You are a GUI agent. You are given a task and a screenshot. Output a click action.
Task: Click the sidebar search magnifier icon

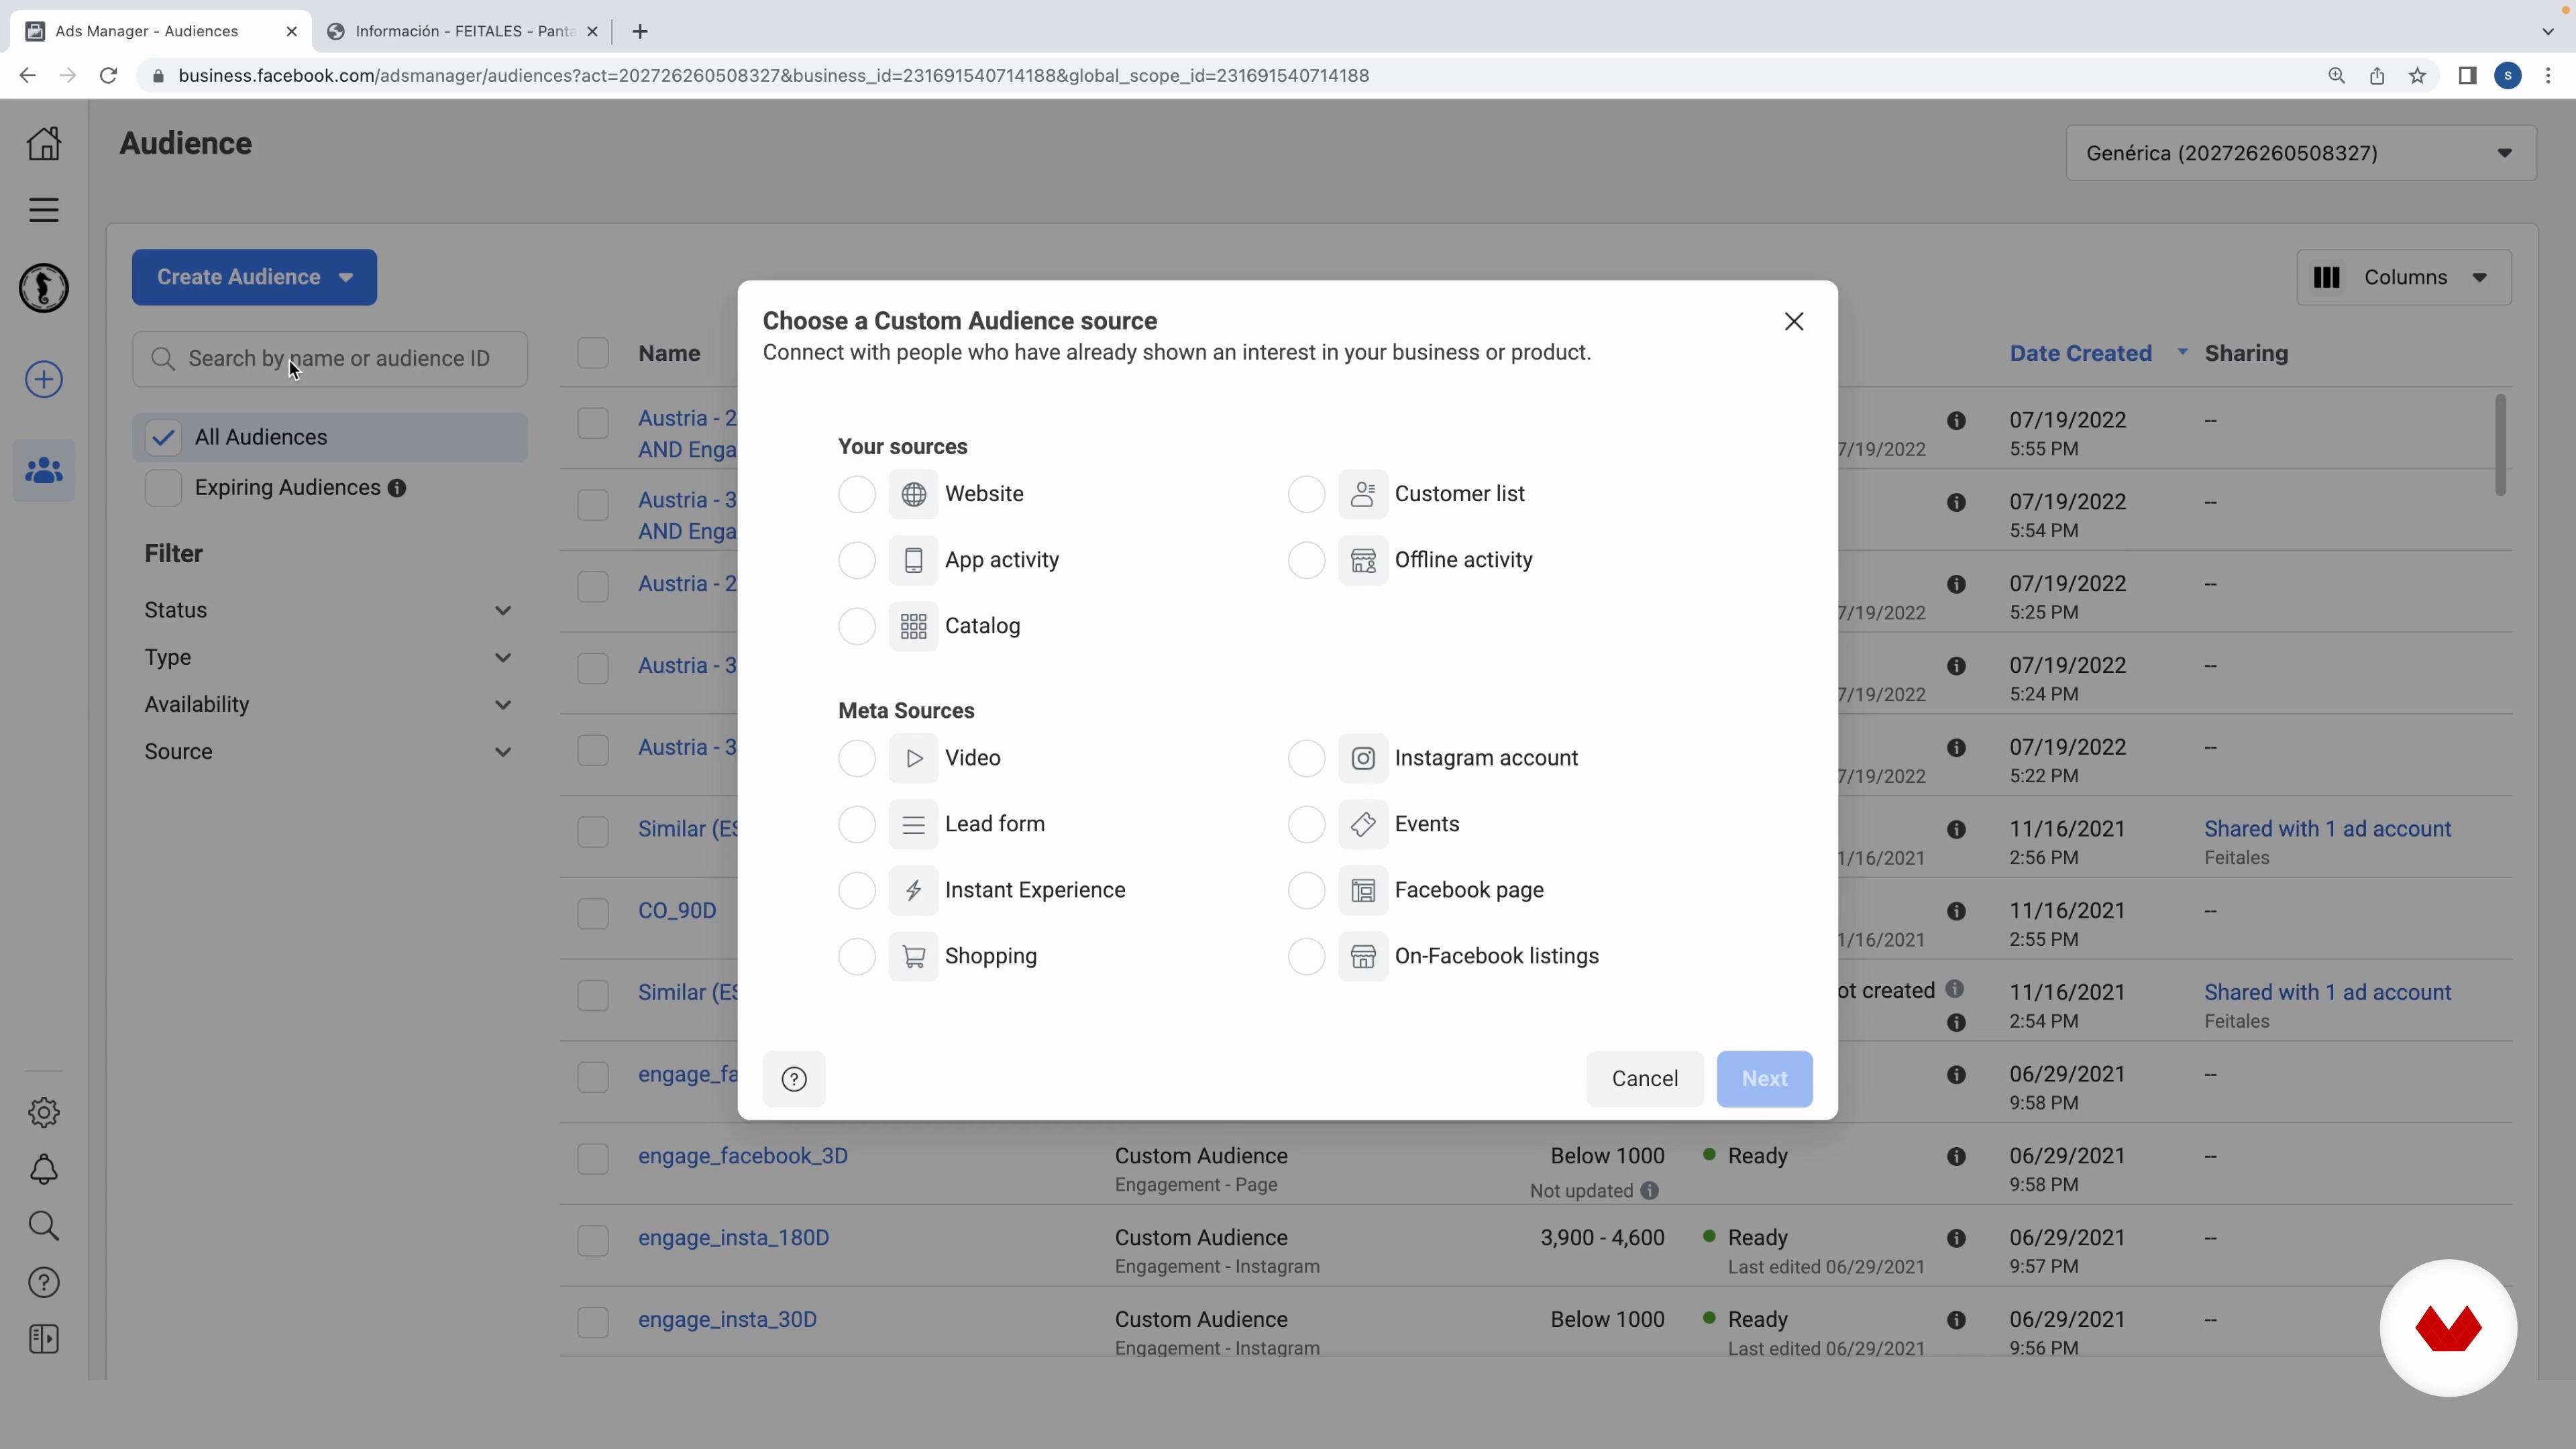[44, 1226]
